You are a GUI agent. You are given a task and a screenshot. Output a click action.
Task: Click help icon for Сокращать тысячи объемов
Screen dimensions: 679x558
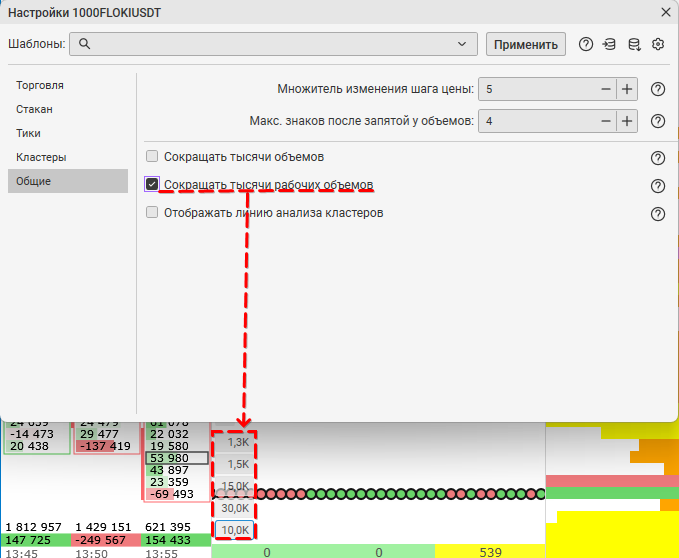click(x=658, y=158)
